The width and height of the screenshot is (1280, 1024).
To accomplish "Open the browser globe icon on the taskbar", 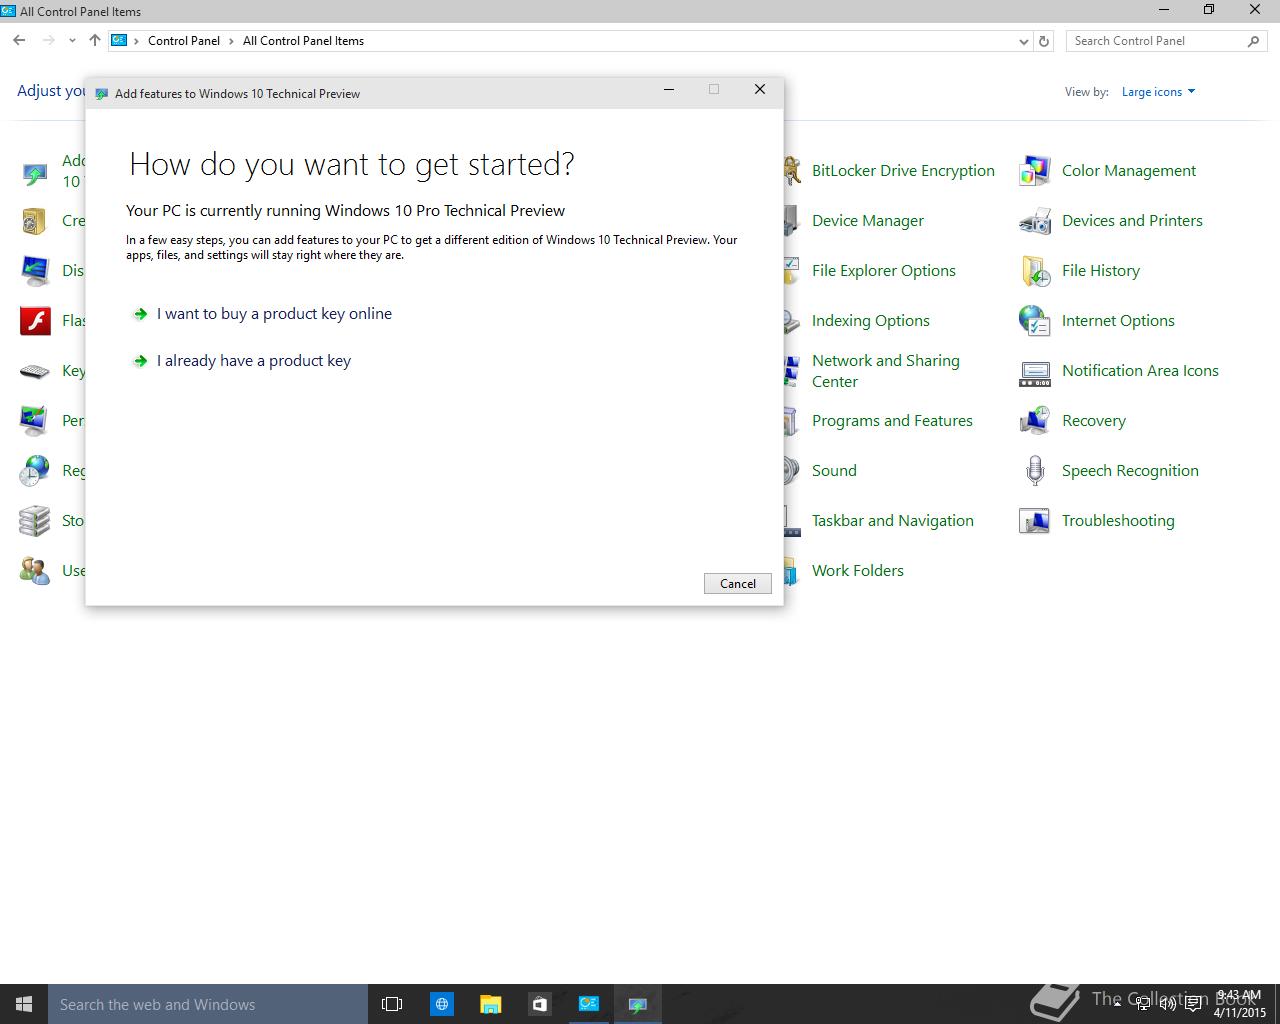I will pos(441,1004).
